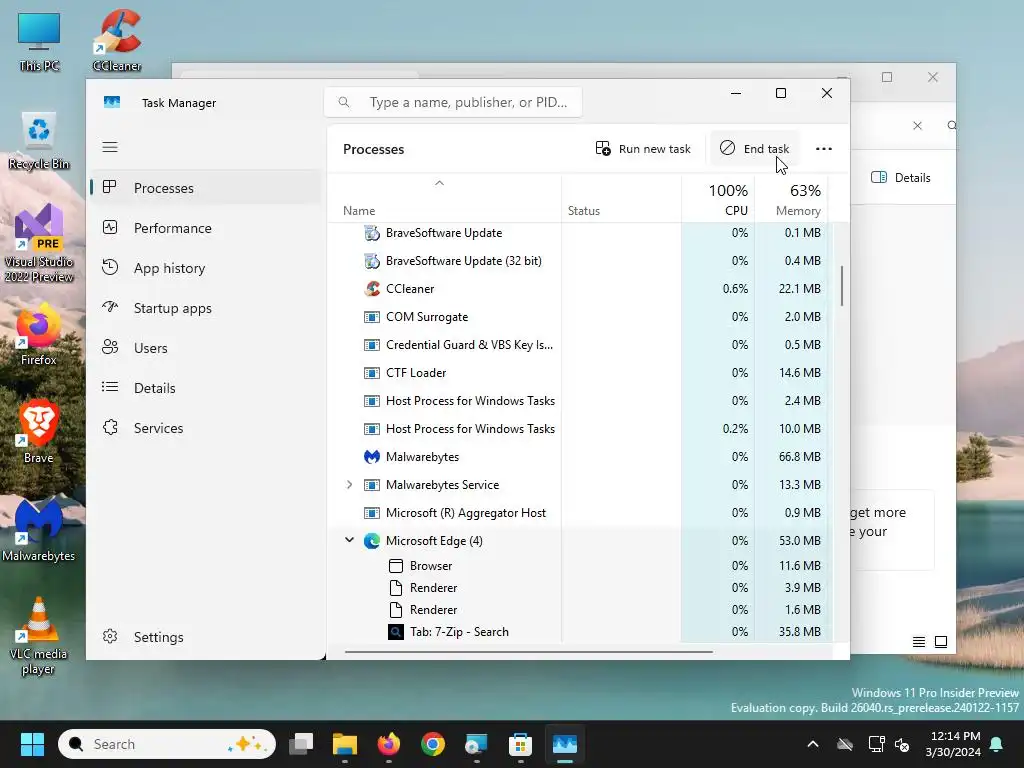The height and width of the screenshot is (768, 1024).
Task: Open Task Manager Settings
Action: click(x=204, y=637)
